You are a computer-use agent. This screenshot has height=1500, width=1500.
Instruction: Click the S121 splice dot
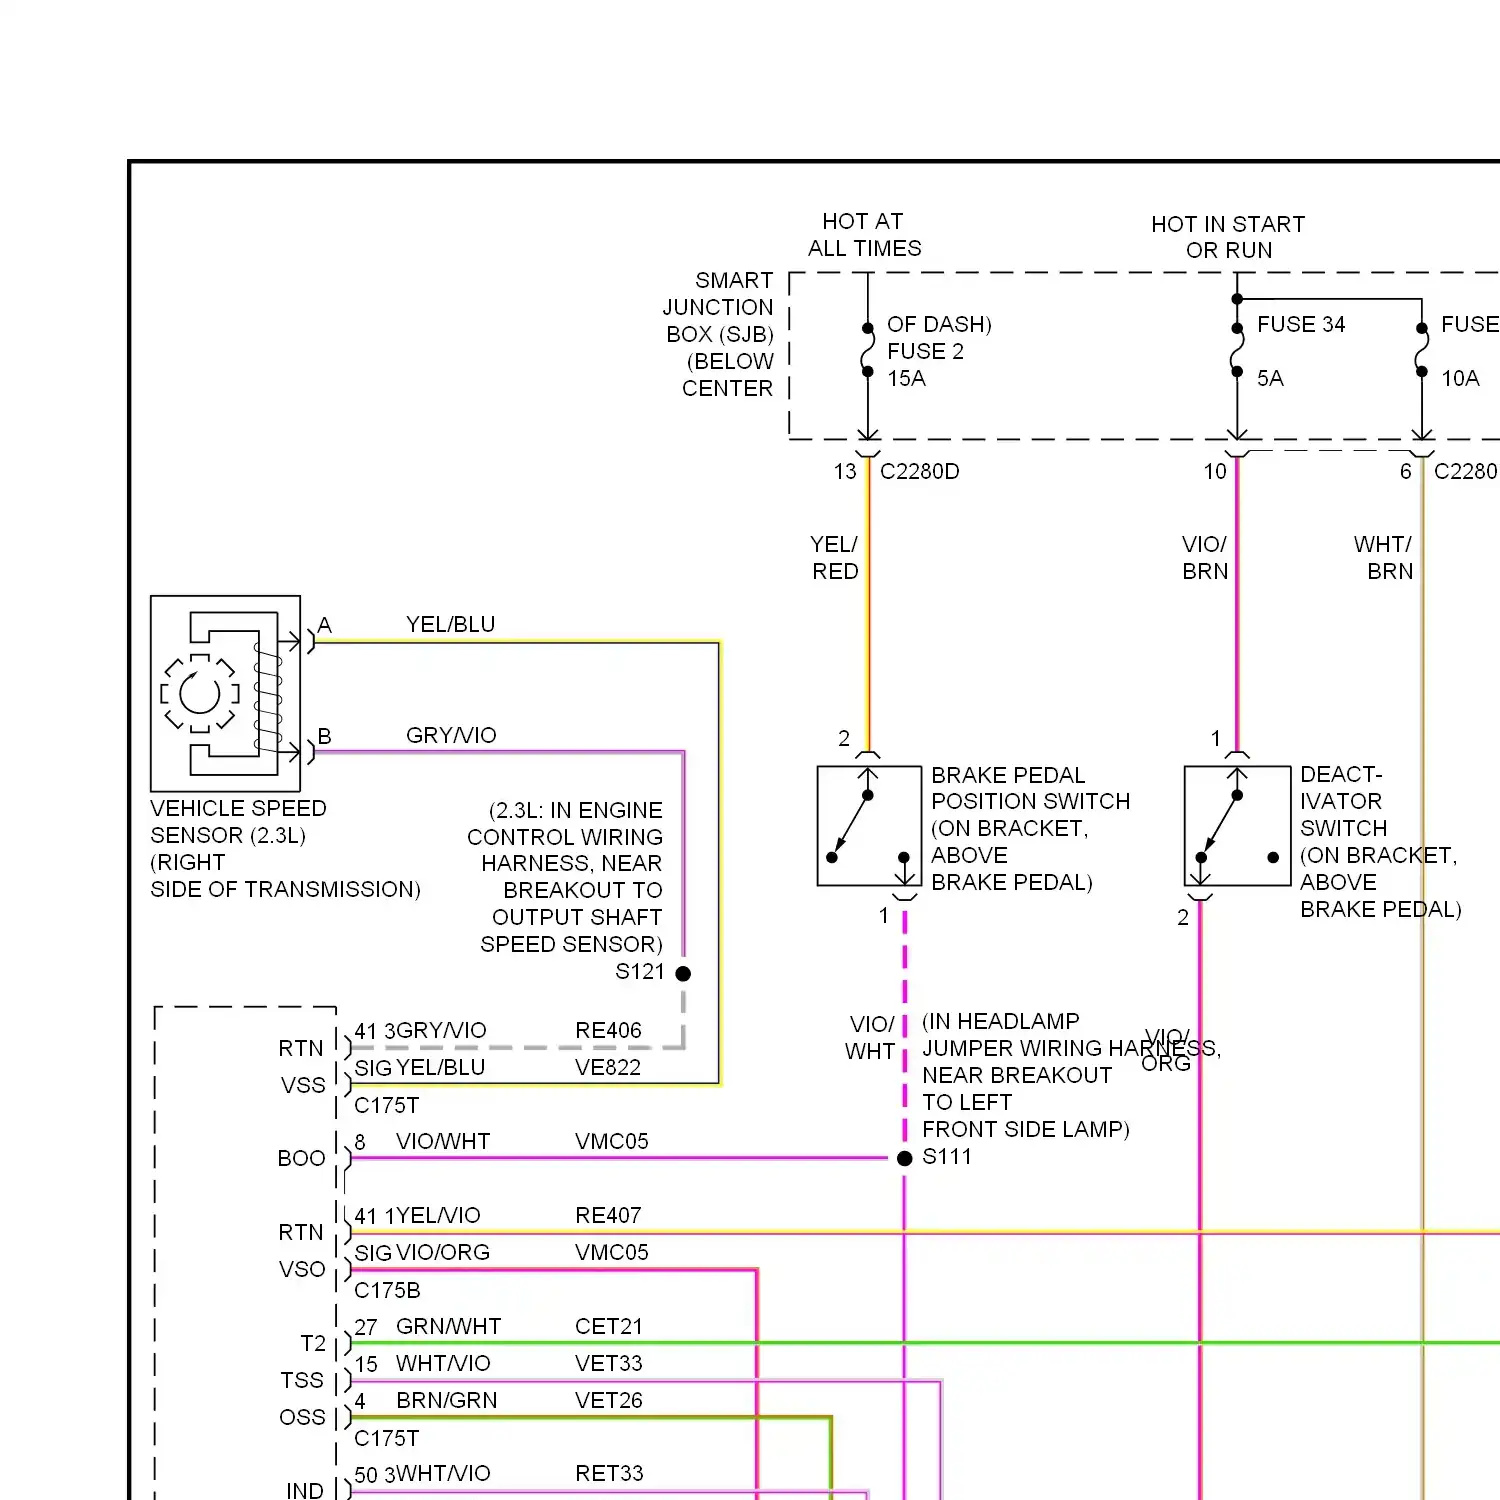[x=683, y=973]
